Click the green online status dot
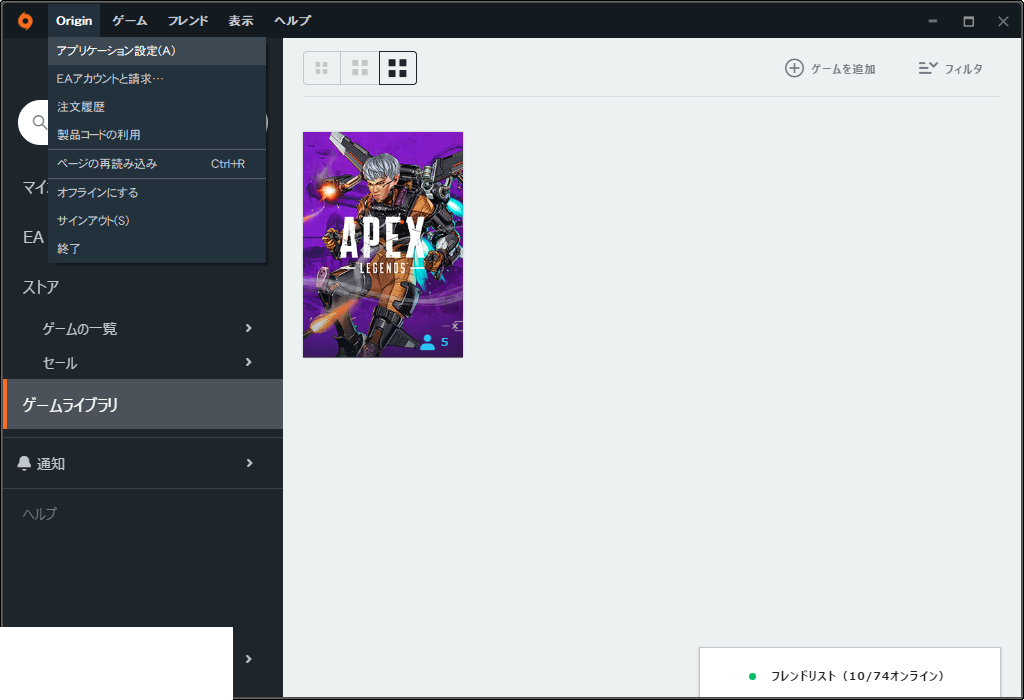The width and height of the screenshot is (1024, 700). (x=752, y=676)
